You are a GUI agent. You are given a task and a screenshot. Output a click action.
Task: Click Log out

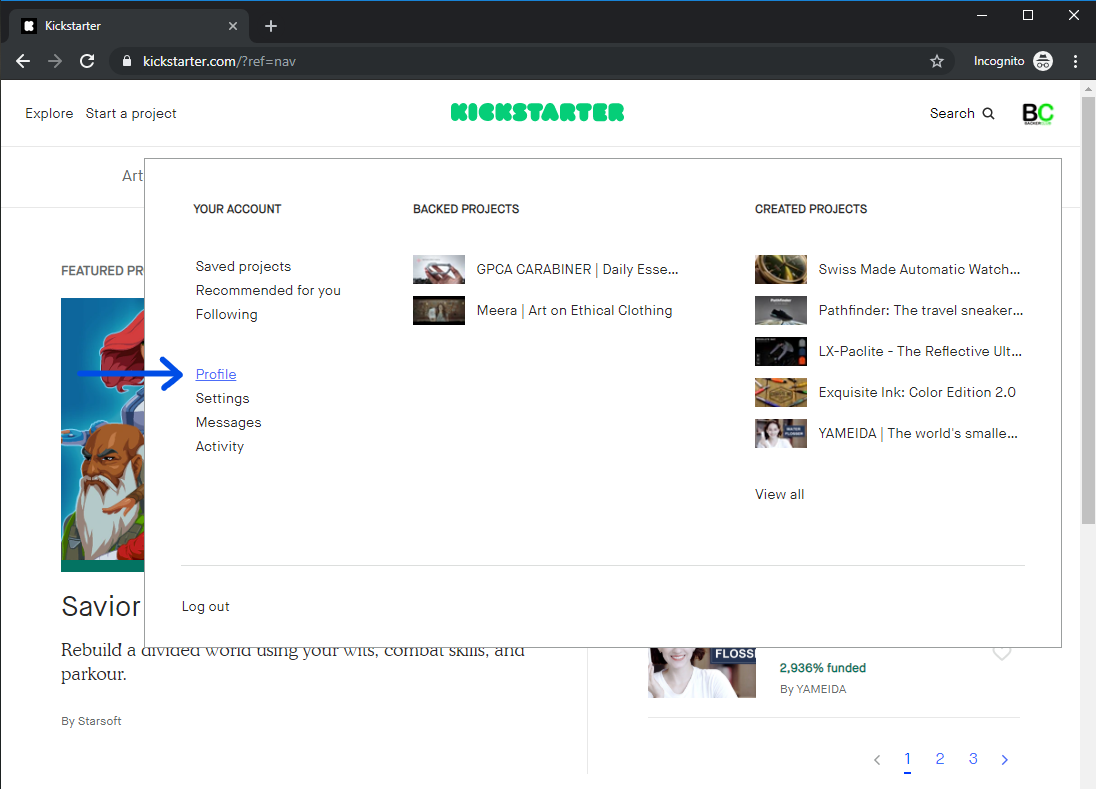pos(206,607)
